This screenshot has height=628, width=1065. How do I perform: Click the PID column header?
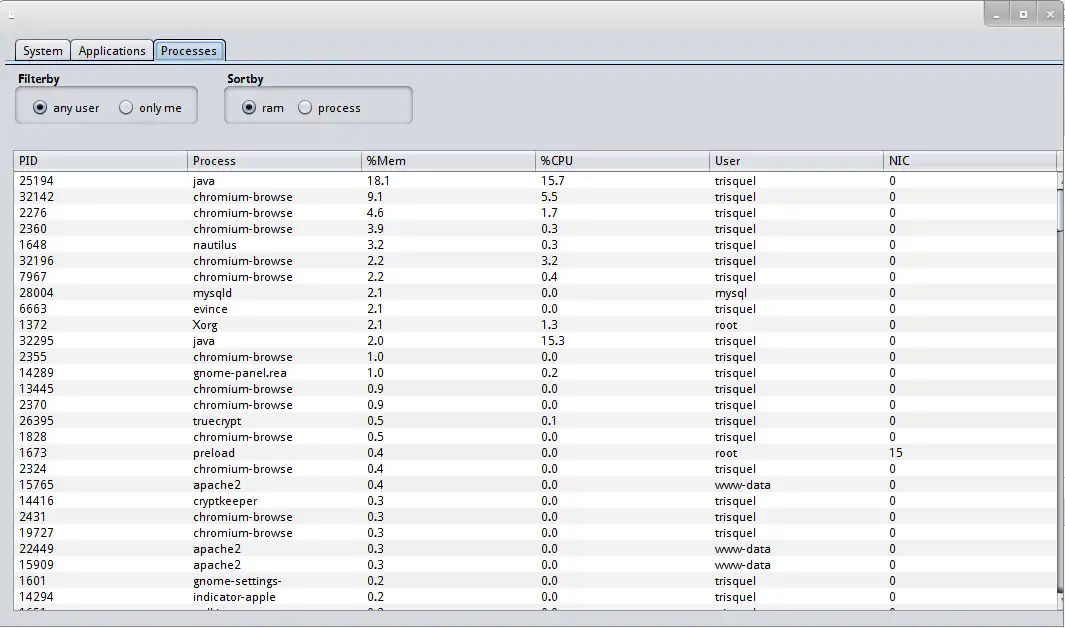coord(100,161)
